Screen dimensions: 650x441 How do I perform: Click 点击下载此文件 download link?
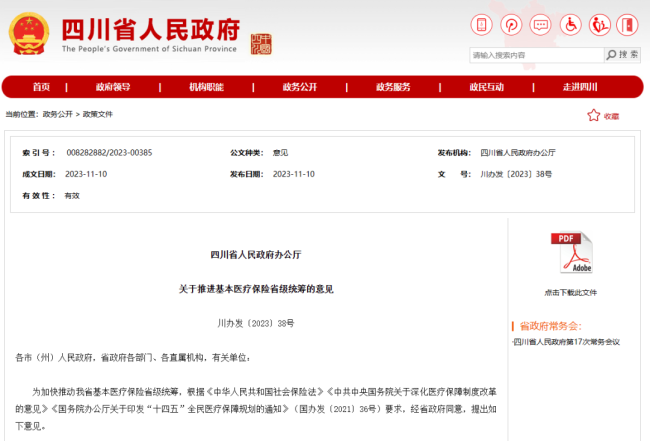click(x=571, y=293)
